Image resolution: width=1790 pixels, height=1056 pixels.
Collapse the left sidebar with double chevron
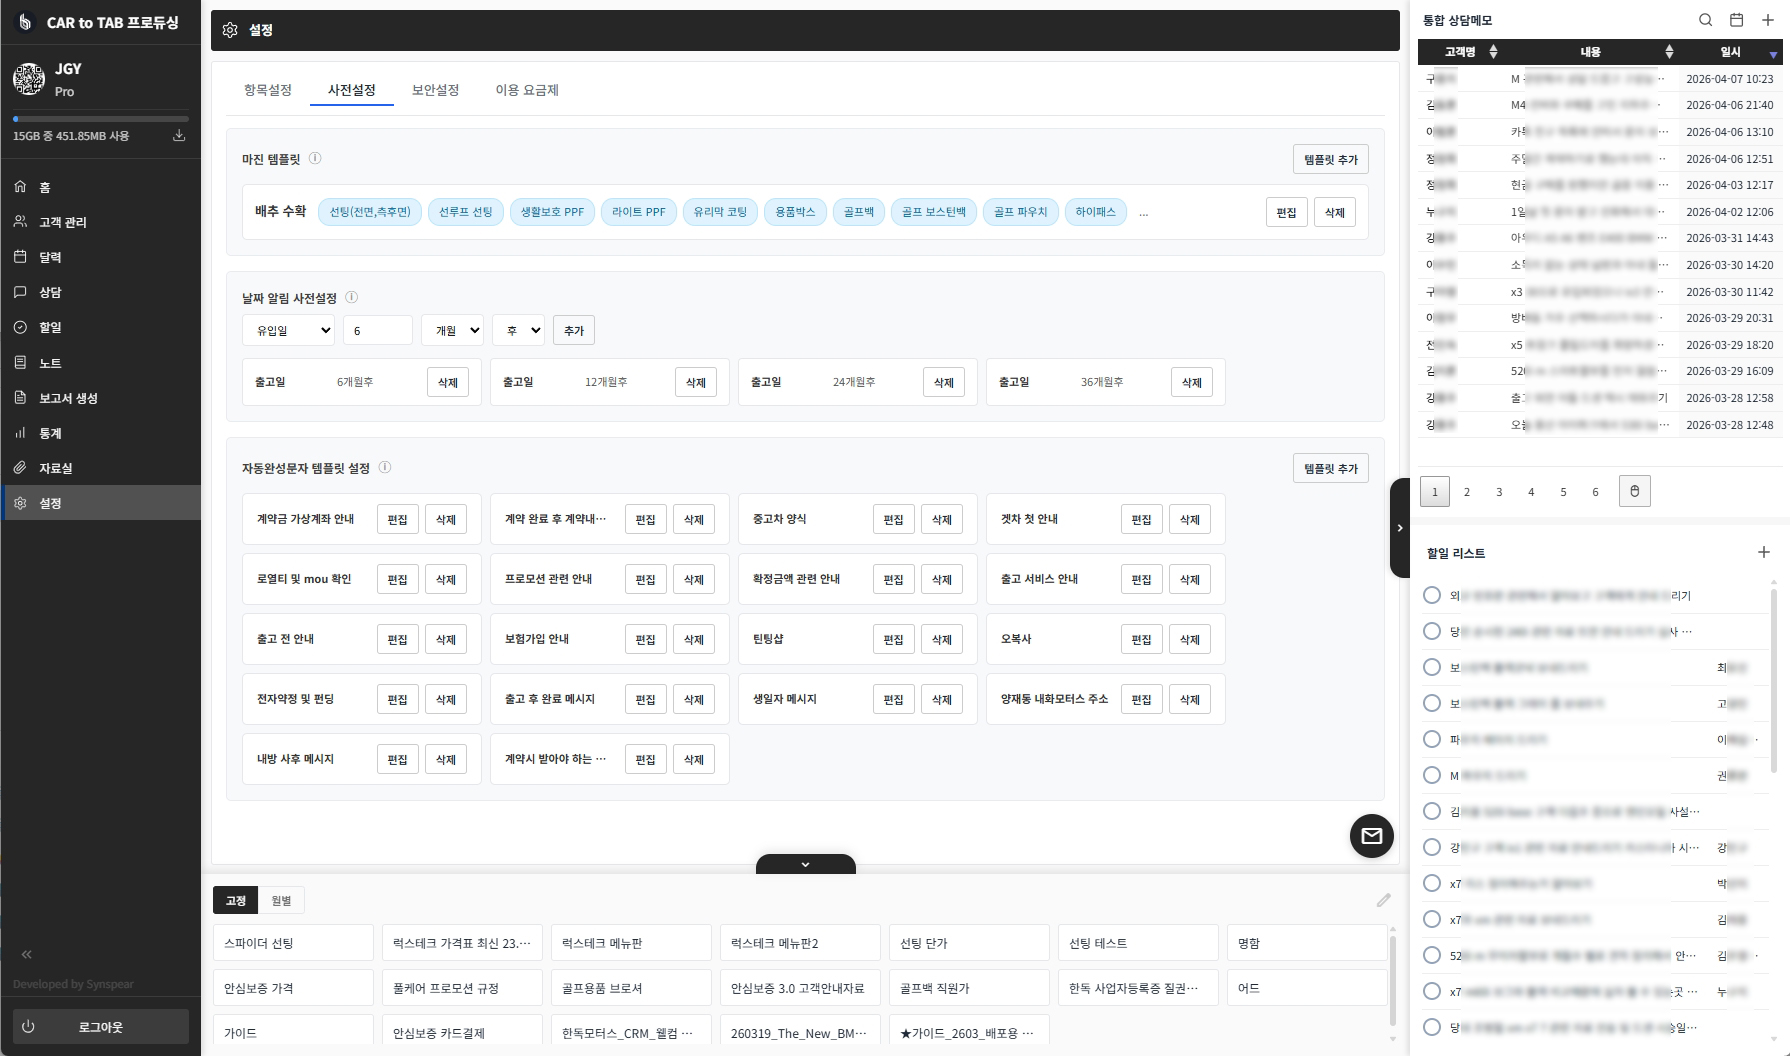point(27,954)
